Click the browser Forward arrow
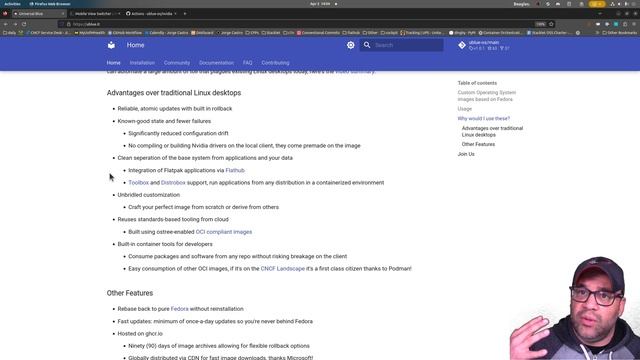 point(15,24)
